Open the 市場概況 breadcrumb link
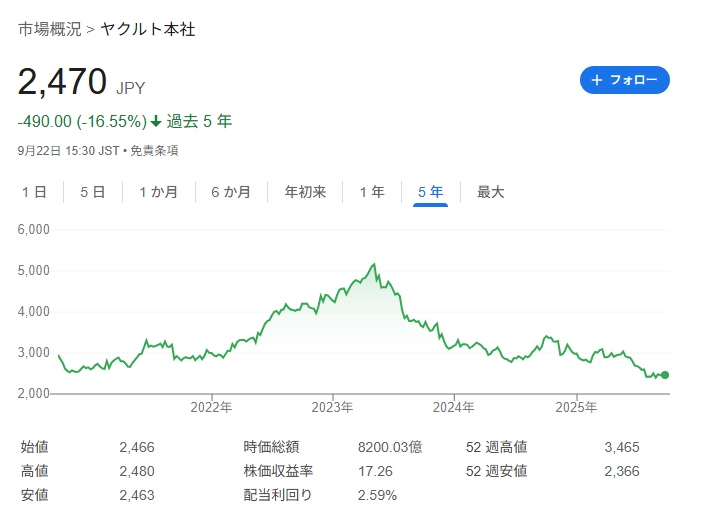The height and width of the screenshot is (519, 714). [50, 29]
